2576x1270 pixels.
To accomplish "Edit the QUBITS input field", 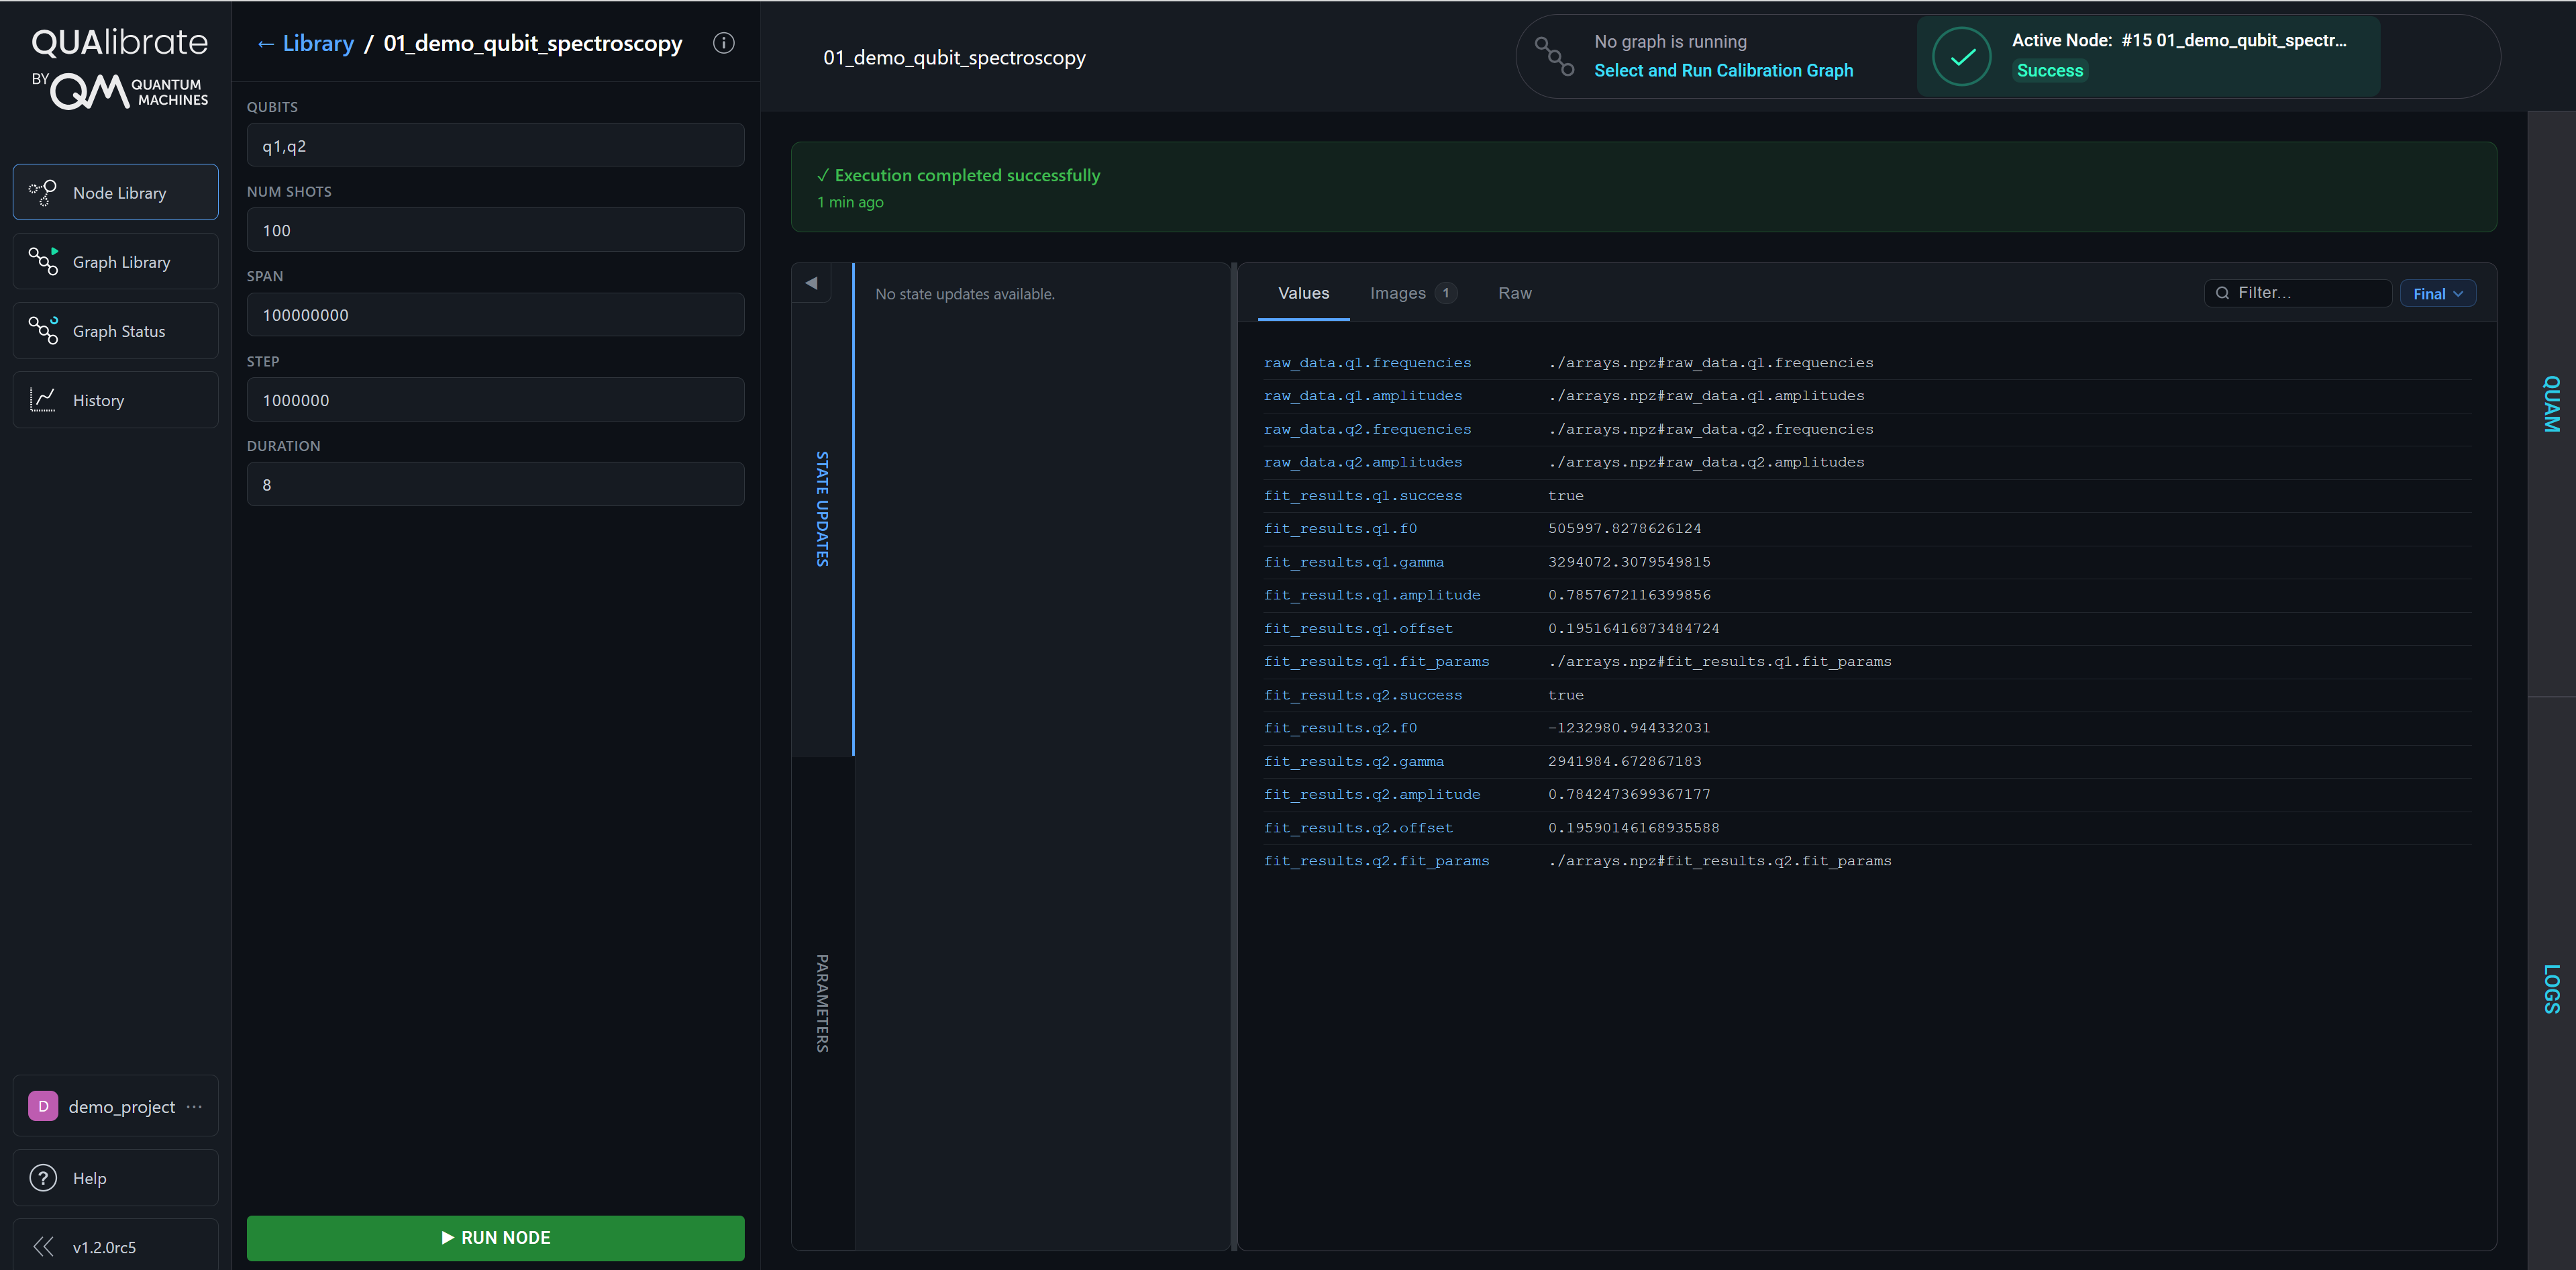I will click(495, 145).
